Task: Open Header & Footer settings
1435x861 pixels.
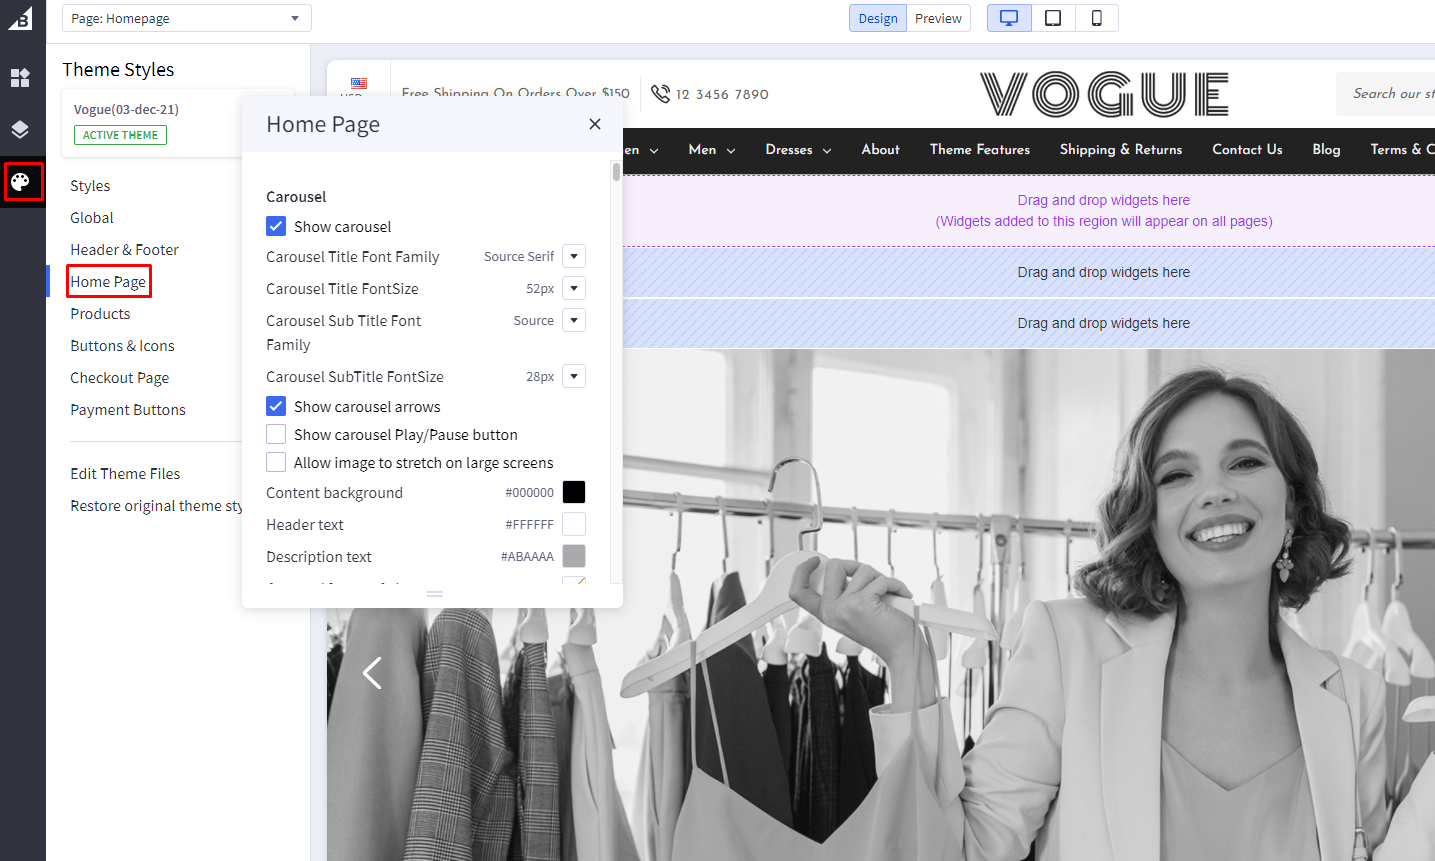Action: pos(124,250)
